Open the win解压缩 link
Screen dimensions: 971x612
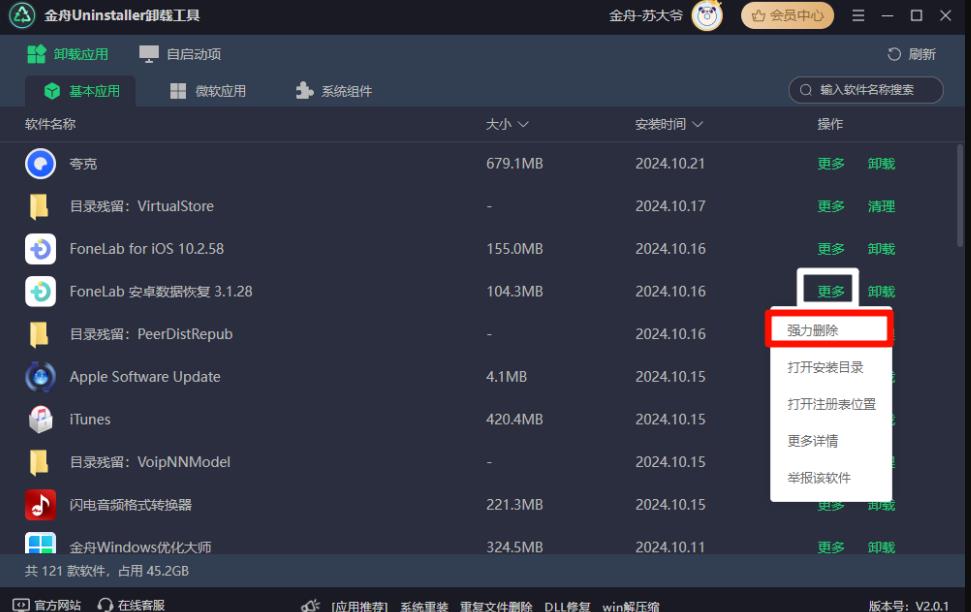(x=630, y=606)
